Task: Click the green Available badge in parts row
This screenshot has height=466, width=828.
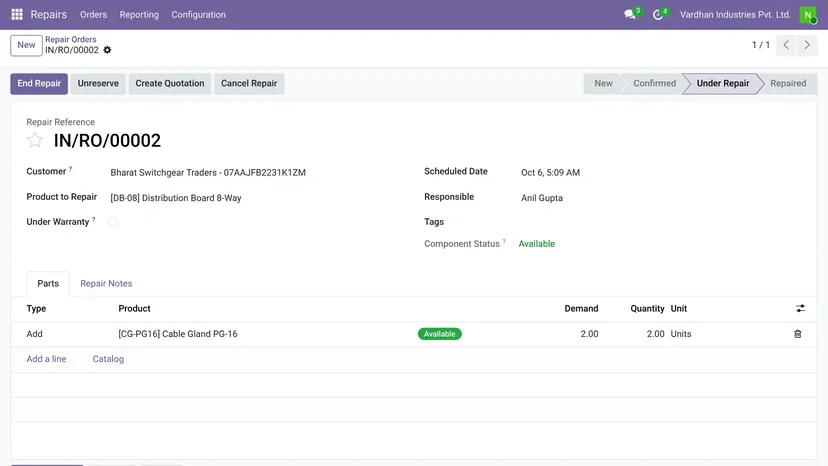Action: pos(439,334)
